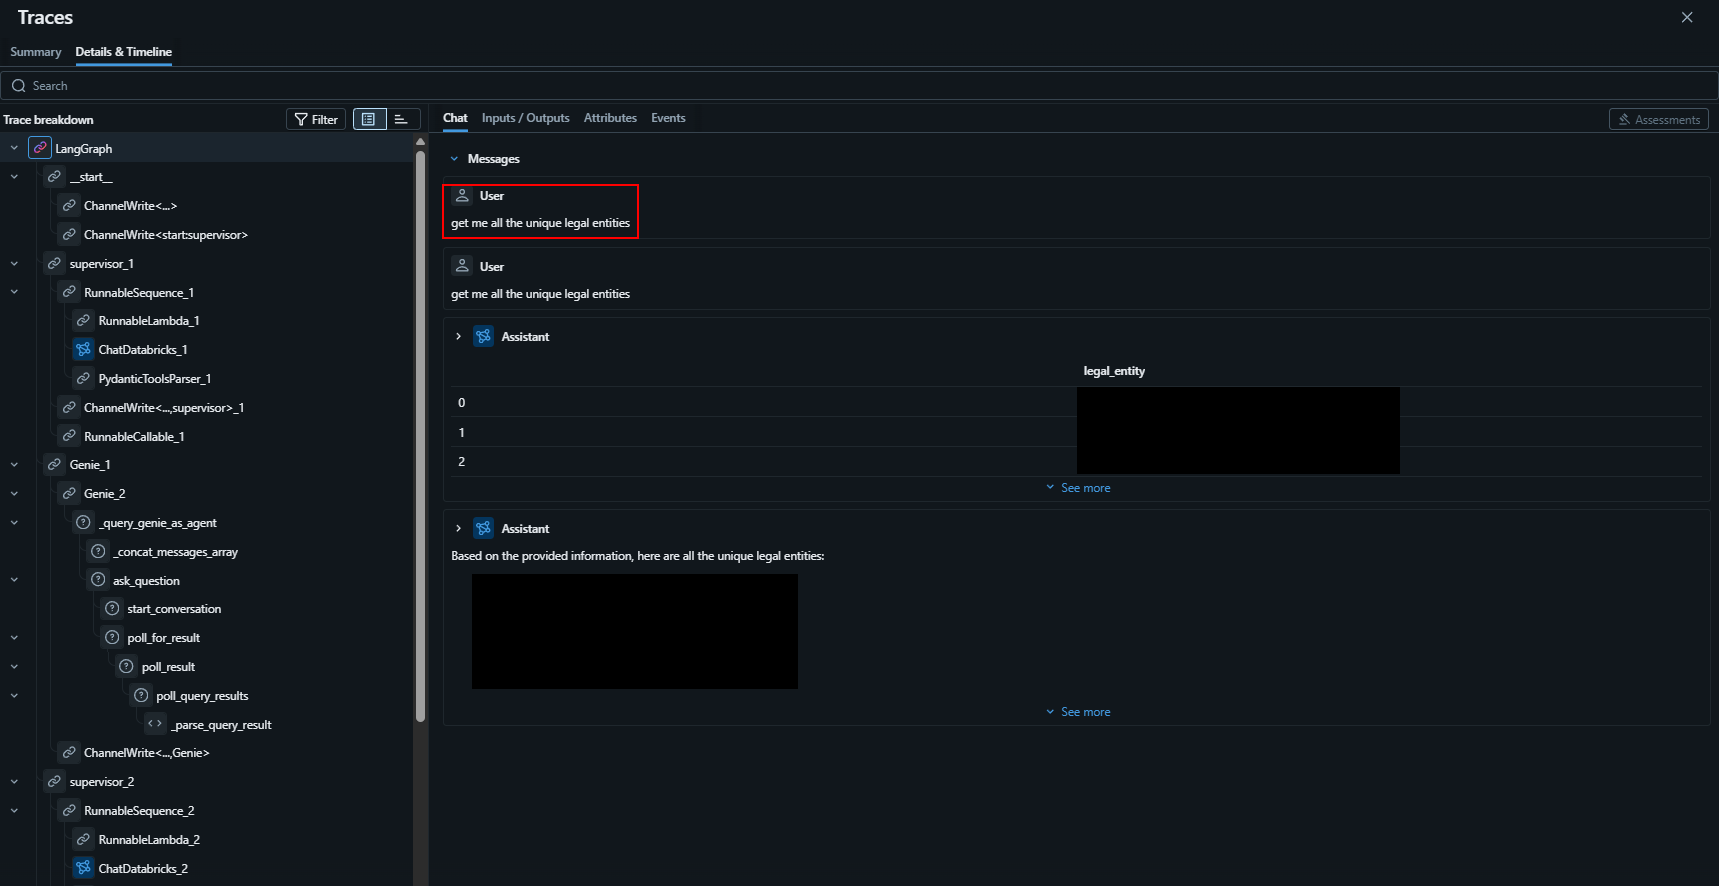This screenshot has height=886, width=1719.
Task: Click the ChatDatabricks_2 model icon
Action: click(84, 868)
